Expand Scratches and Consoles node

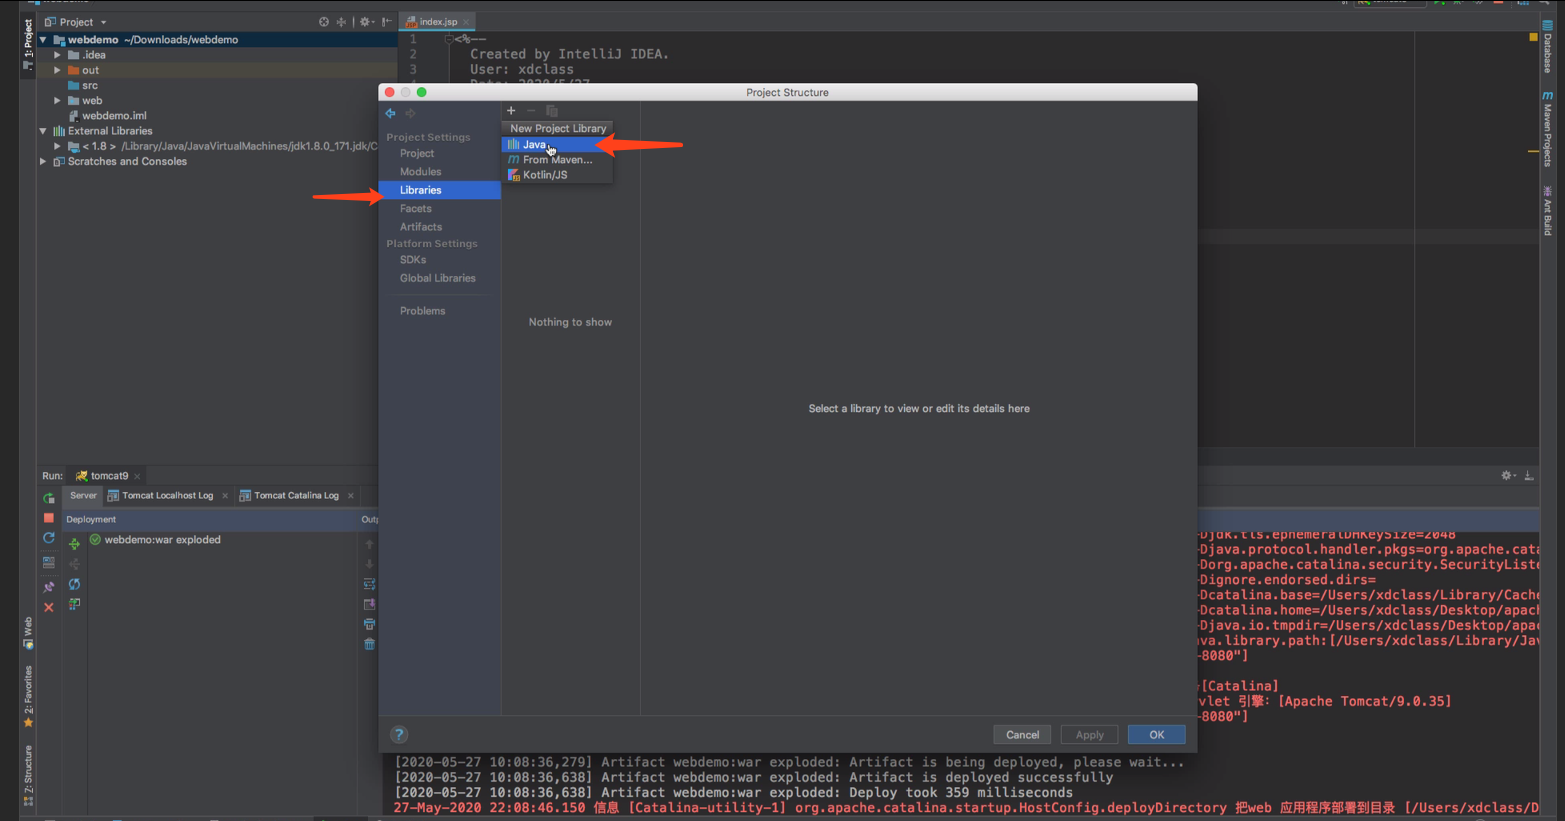pos(43,161)
